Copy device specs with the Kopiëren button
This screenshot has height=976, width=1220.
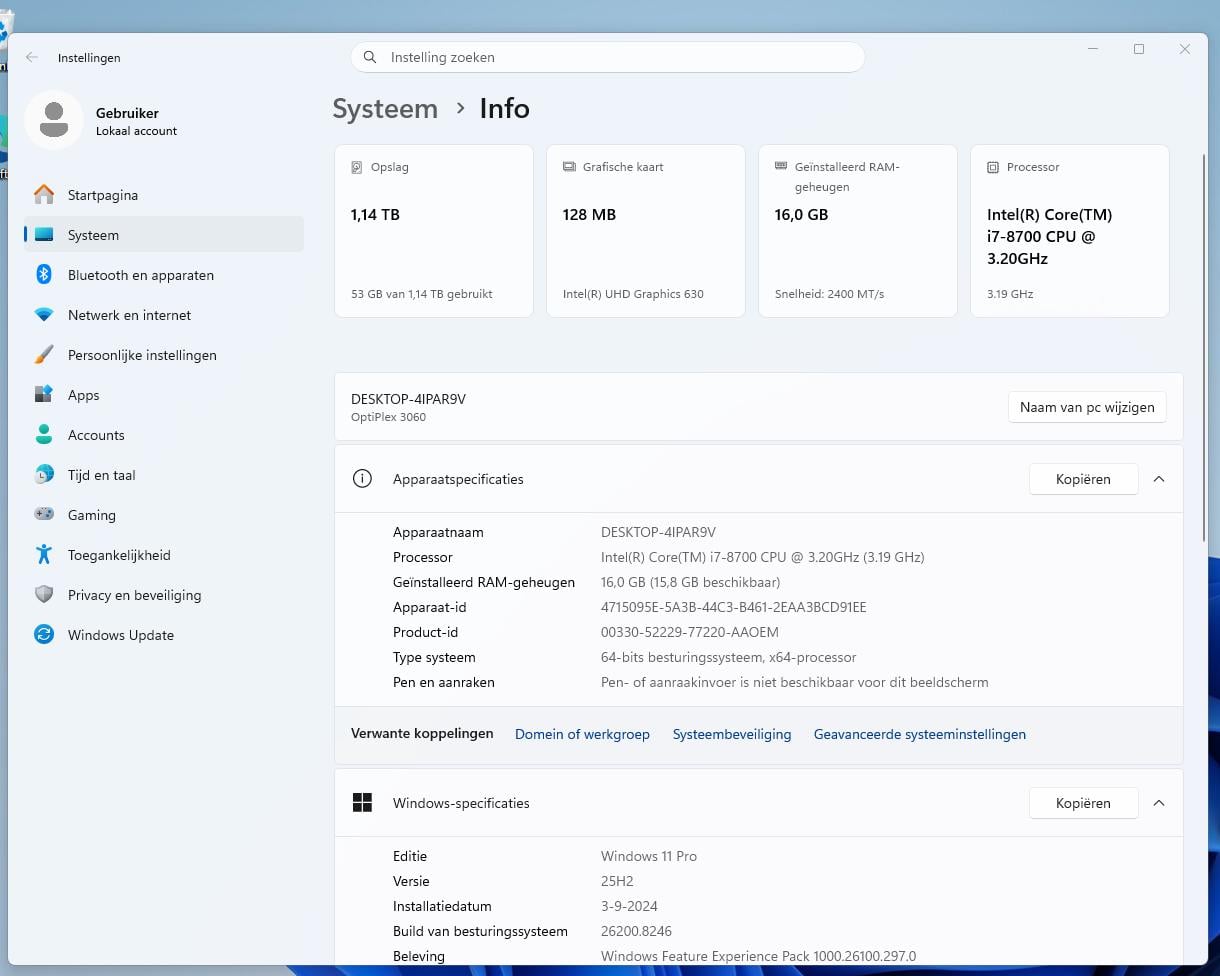click(1083, 479)
